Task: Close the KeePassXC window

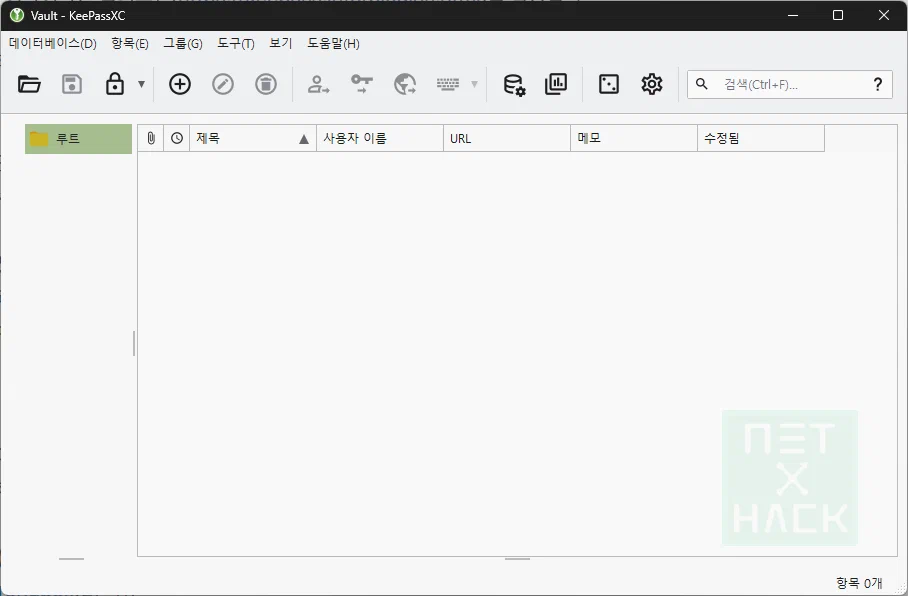Action: (884, 15)
